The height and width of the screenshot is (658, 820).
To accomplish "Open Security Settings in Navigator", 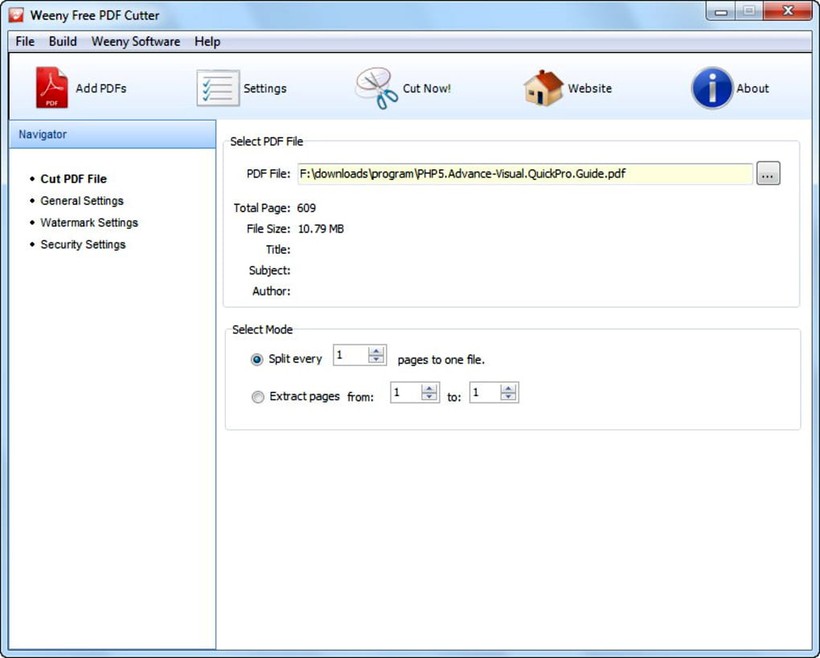I will click(83, 245).
